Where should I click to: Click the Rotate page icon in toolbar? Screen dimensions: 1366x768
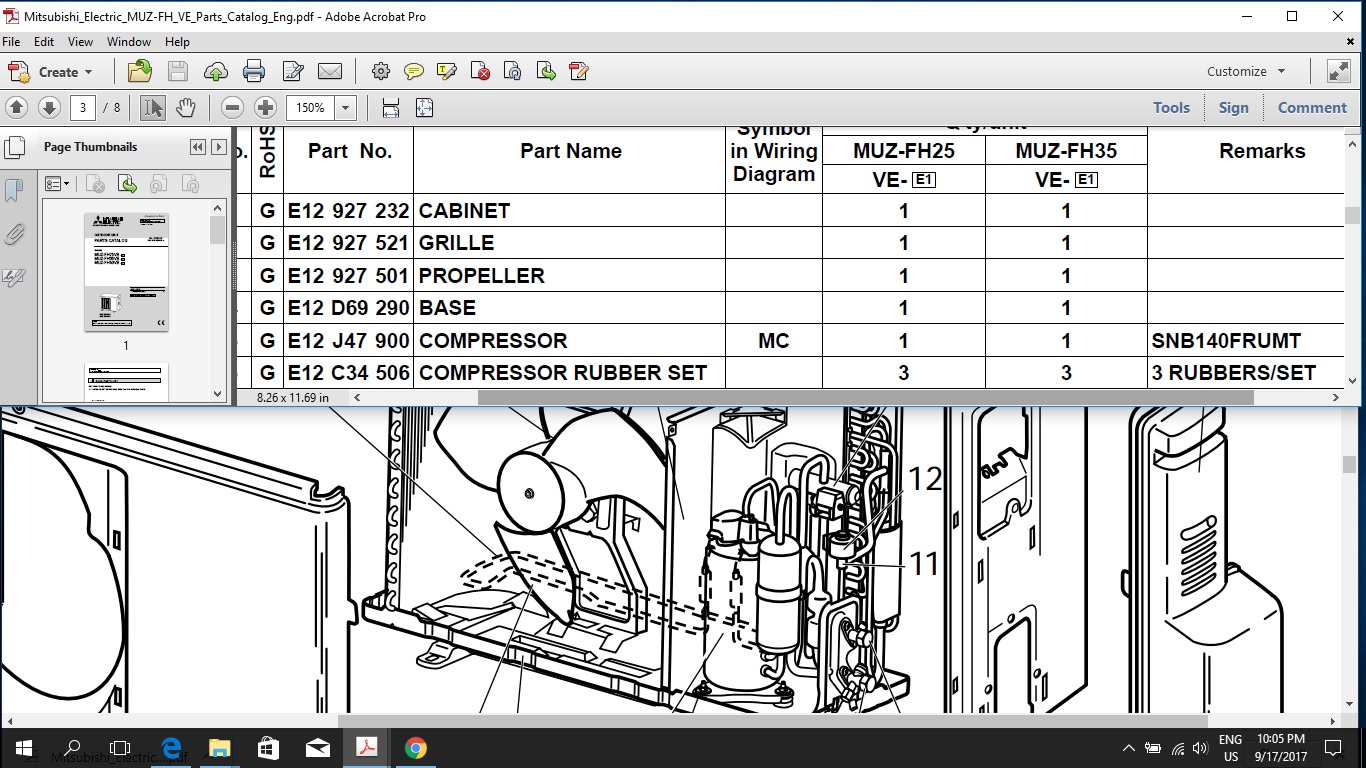point(513,71)
